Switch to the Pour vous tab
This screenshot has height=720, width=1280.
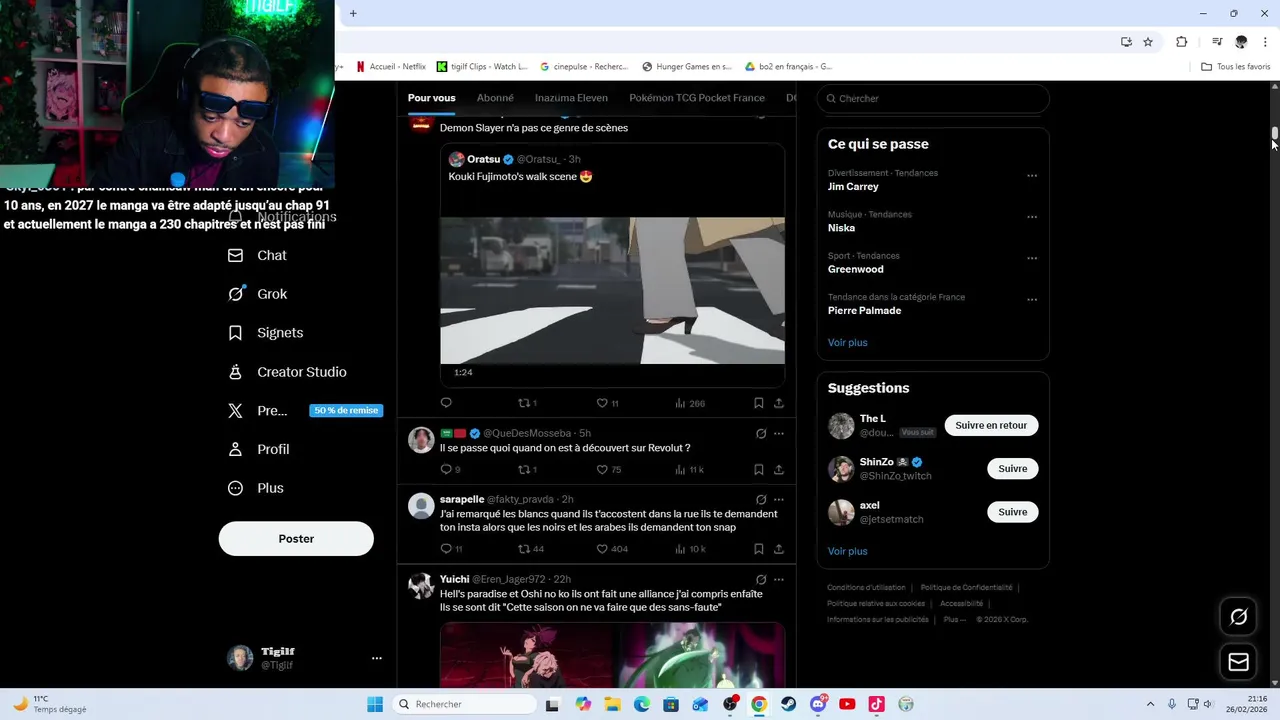click(431, 98)
